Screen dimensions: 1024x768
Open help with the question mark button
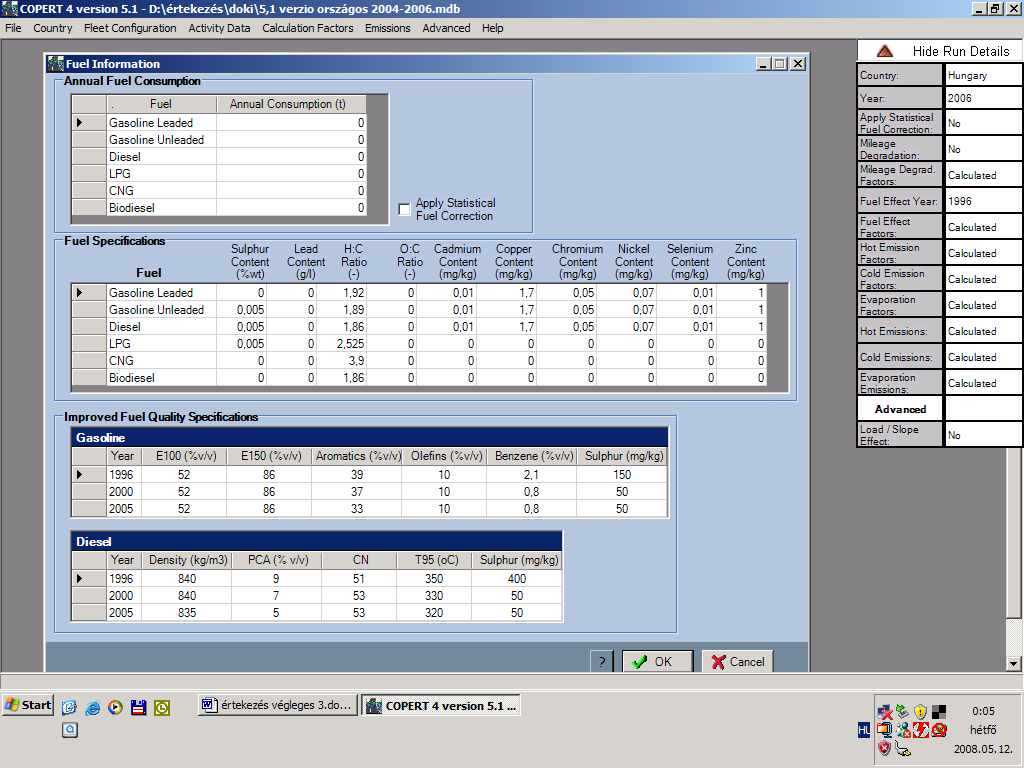[x=601, y=662]
